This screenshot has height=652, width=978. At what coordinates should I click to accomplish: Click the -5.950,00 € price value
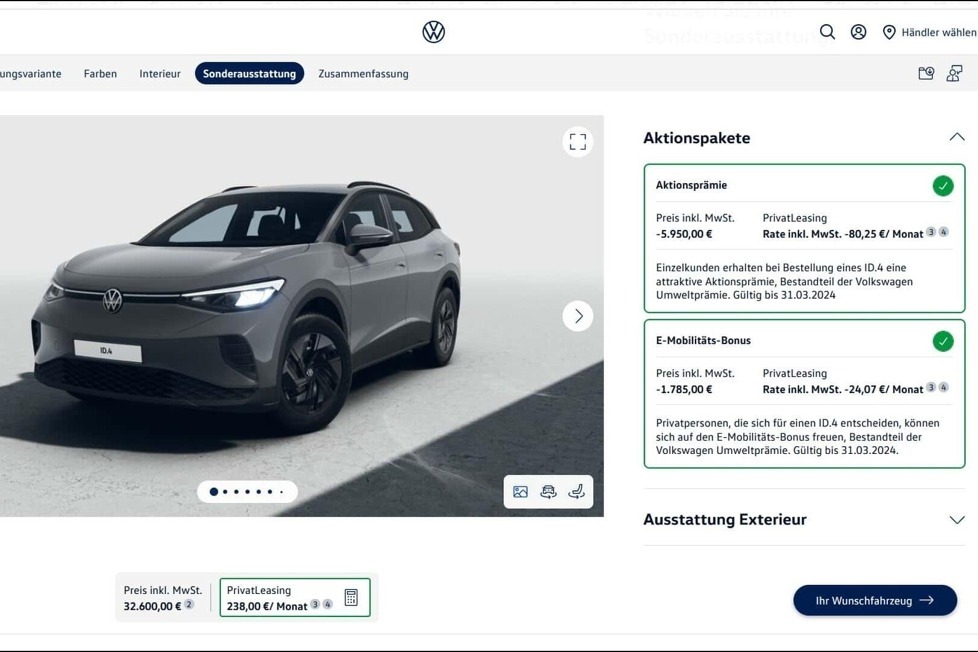point(684,234)
